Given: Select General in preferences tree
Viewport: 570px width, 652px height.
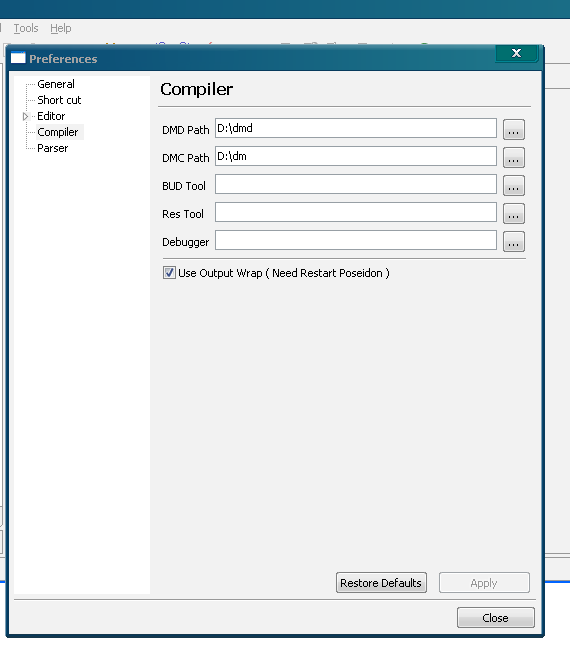Looking at the screenshot, I should pos(56,84).
